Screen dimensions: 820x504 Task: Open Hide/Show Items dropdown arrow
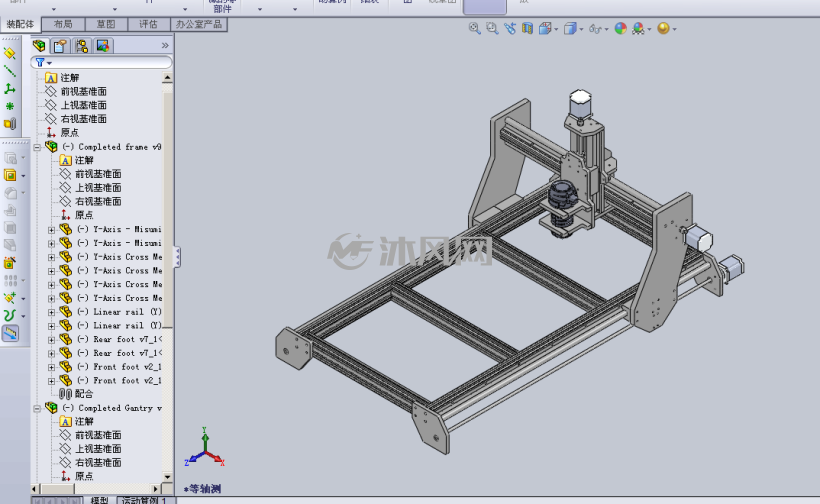[x=607, y=29]
